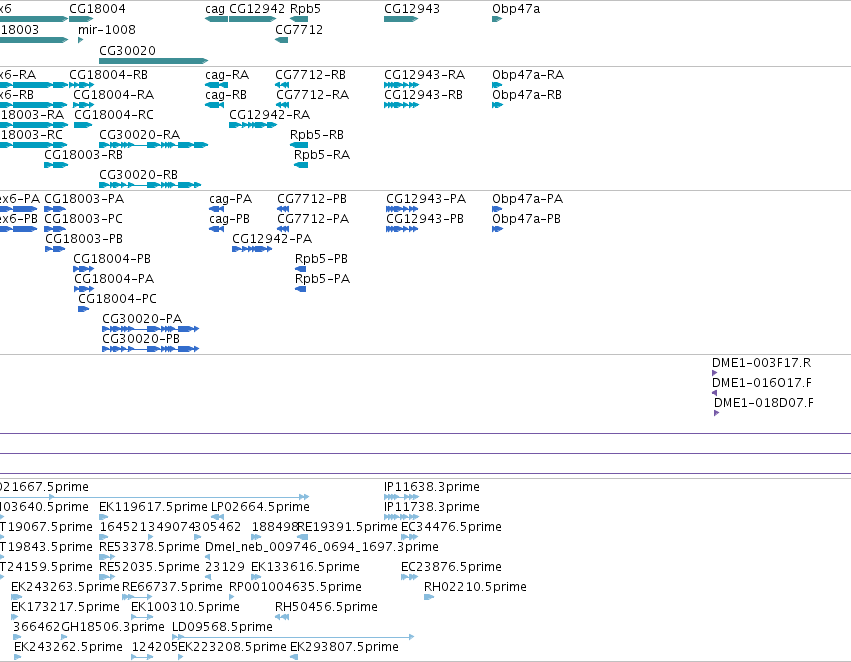The image size is (851, 662).
Task: Click protein CG18003-PB
Action: 84,239
